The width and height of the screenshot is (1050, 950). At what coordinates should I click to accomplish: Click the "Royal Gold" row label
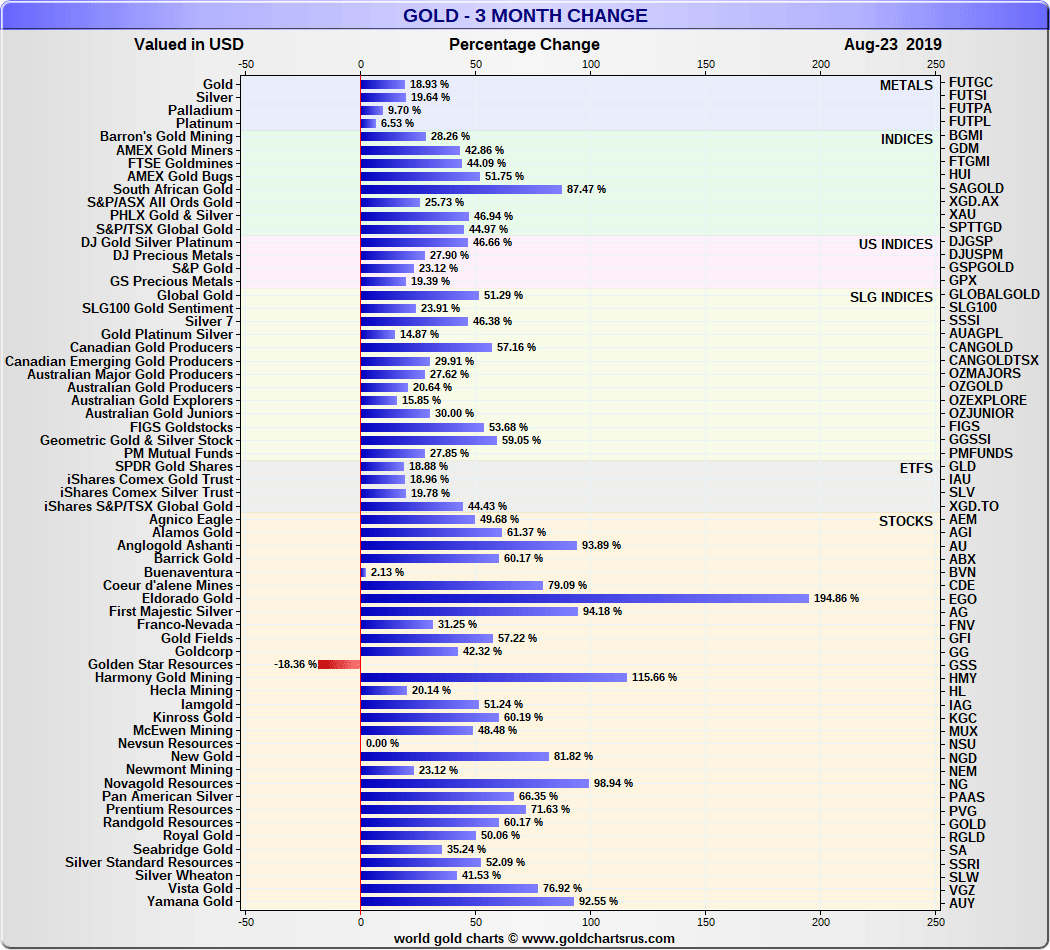(198, 836)
